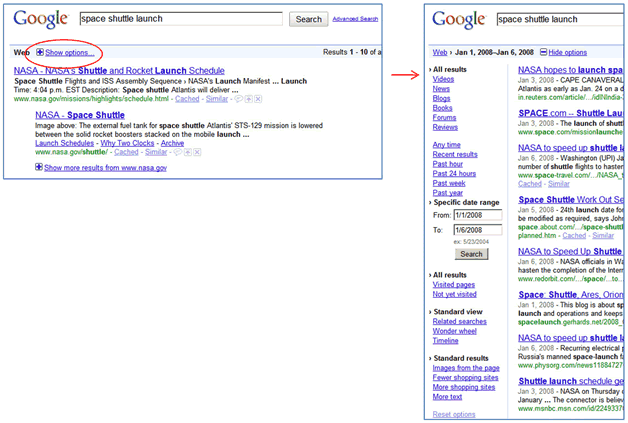Screen dimensions: 628x423
Task: Collapse the panel with Hide options
Action: [x=568, y=52]
